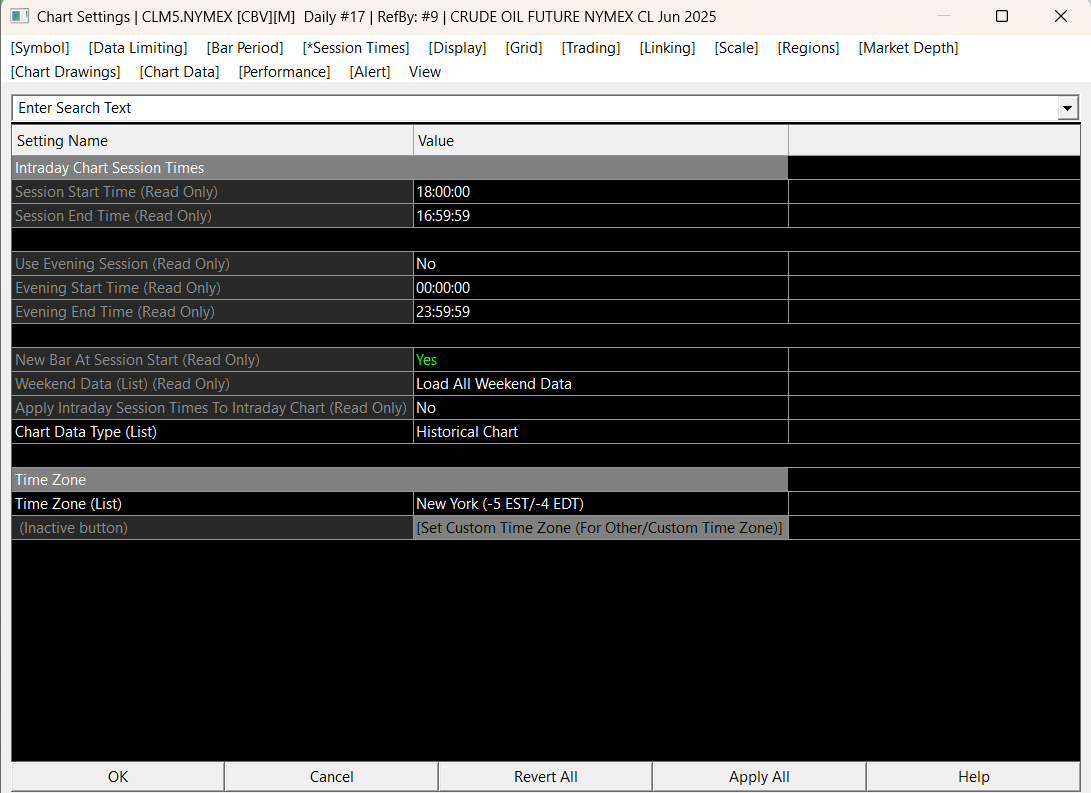1091x793 pixels.
Task: Click the Enter Search Text field
Action: (534, 108)
